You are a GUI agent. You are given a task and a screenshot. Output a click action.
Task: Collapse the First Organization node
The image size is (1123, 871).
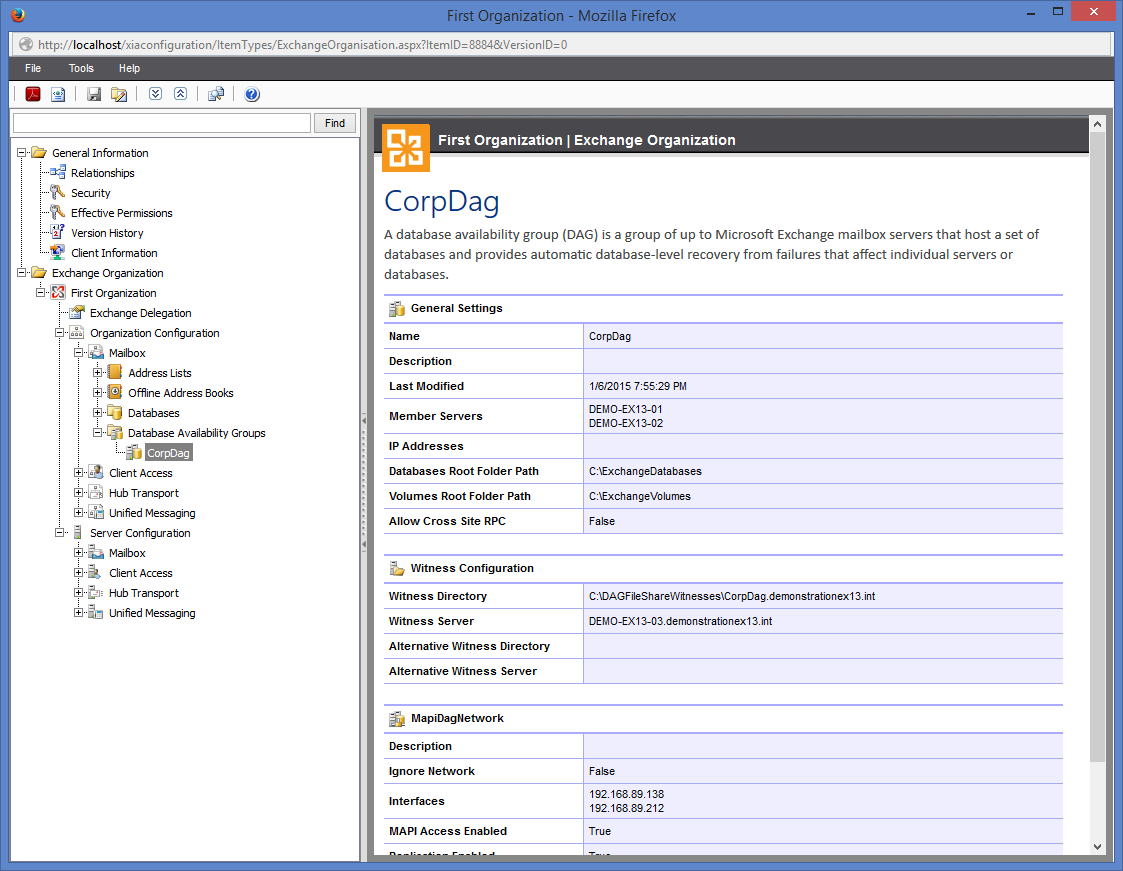click(x=41, y=293)
